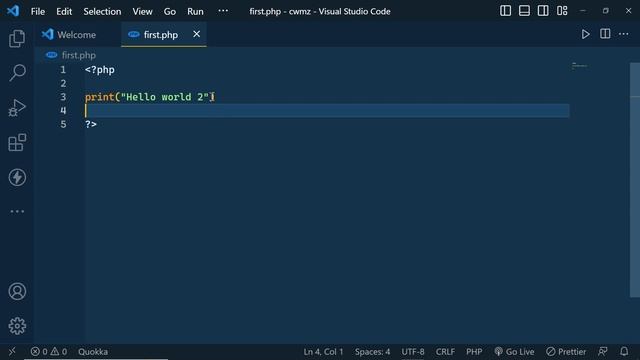Open the Thunder Client lightning icon
The width and height of the screenshot is (640, 360).
(17, 178)
